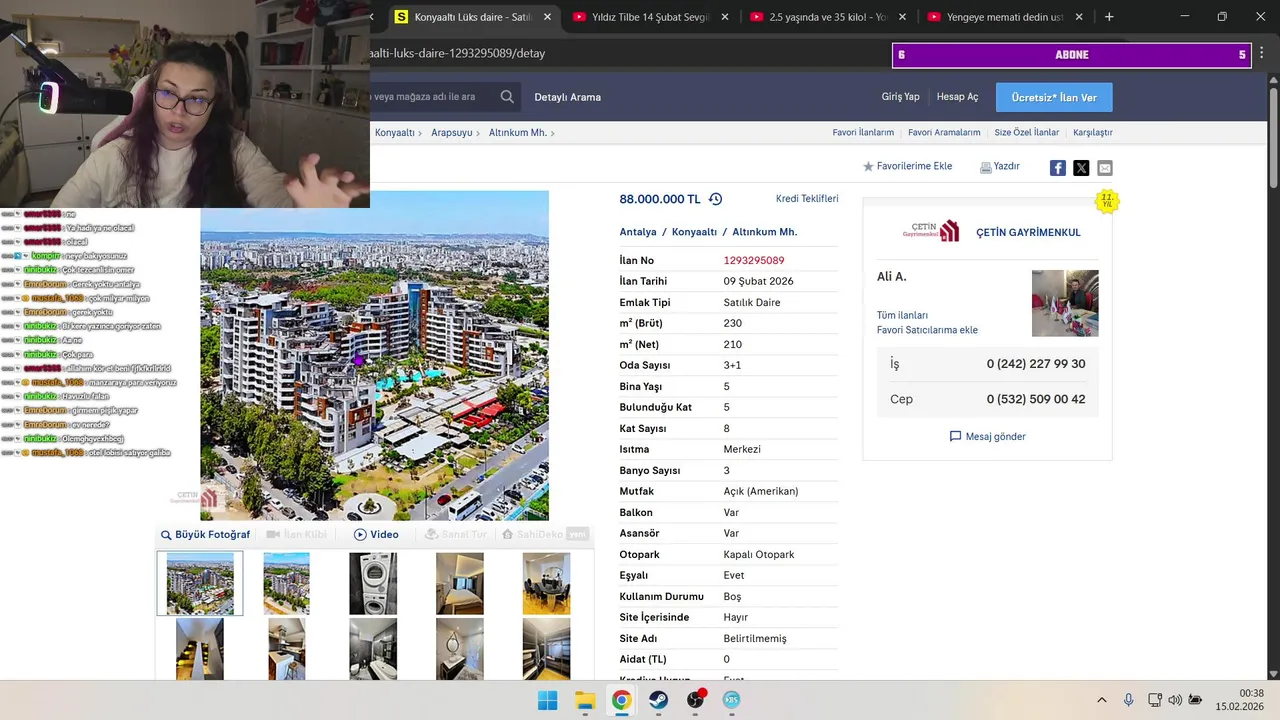The height and width of the screenshot is (720, 1280).
Task: Select the Sanal Tur media tab
Action: pos(456,535)
